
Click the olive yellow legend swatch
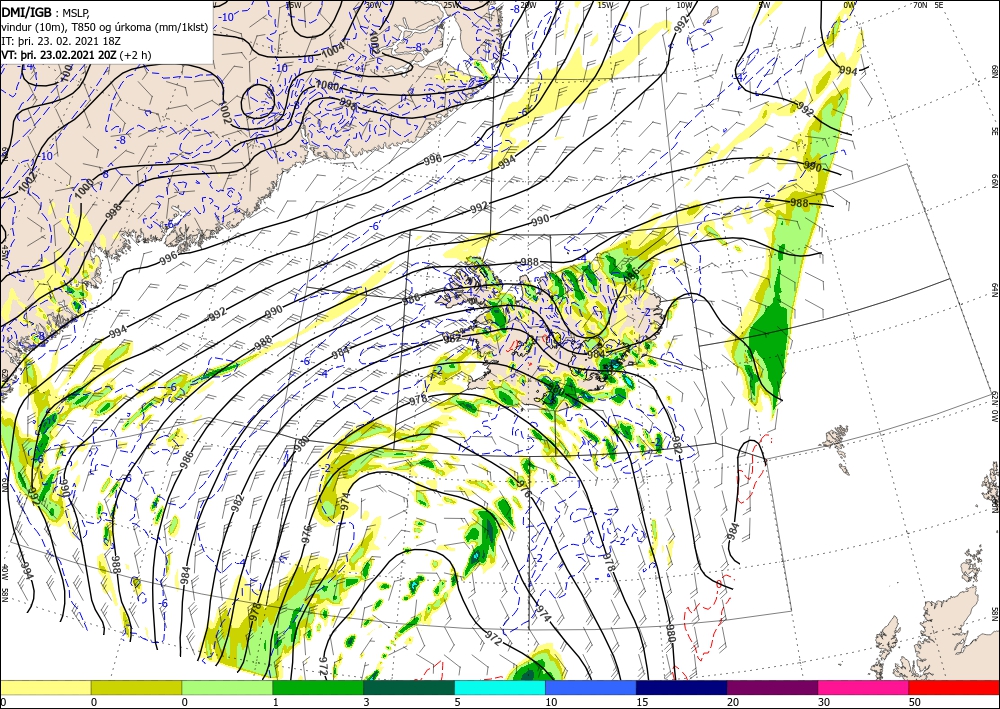tap(136, 687)
